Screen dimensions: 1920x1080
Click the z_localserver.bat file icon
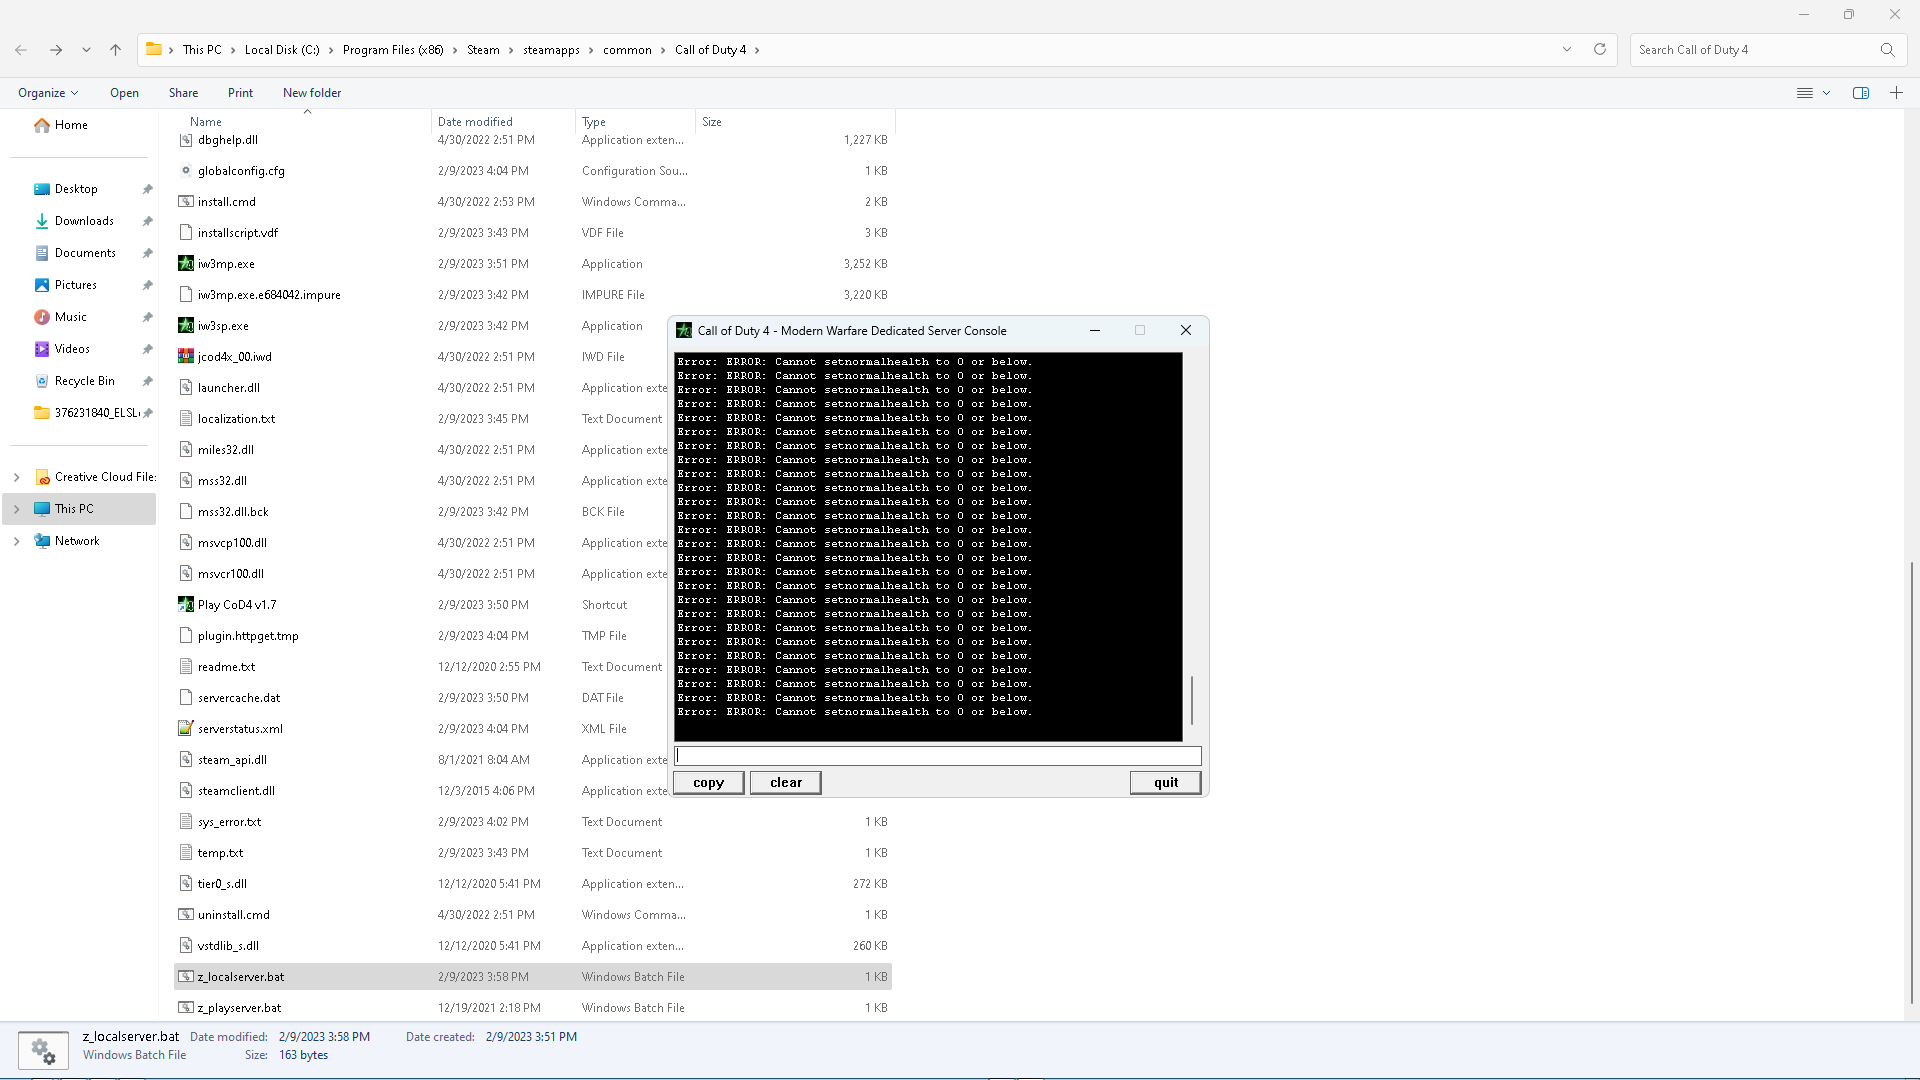pos(186,977)
